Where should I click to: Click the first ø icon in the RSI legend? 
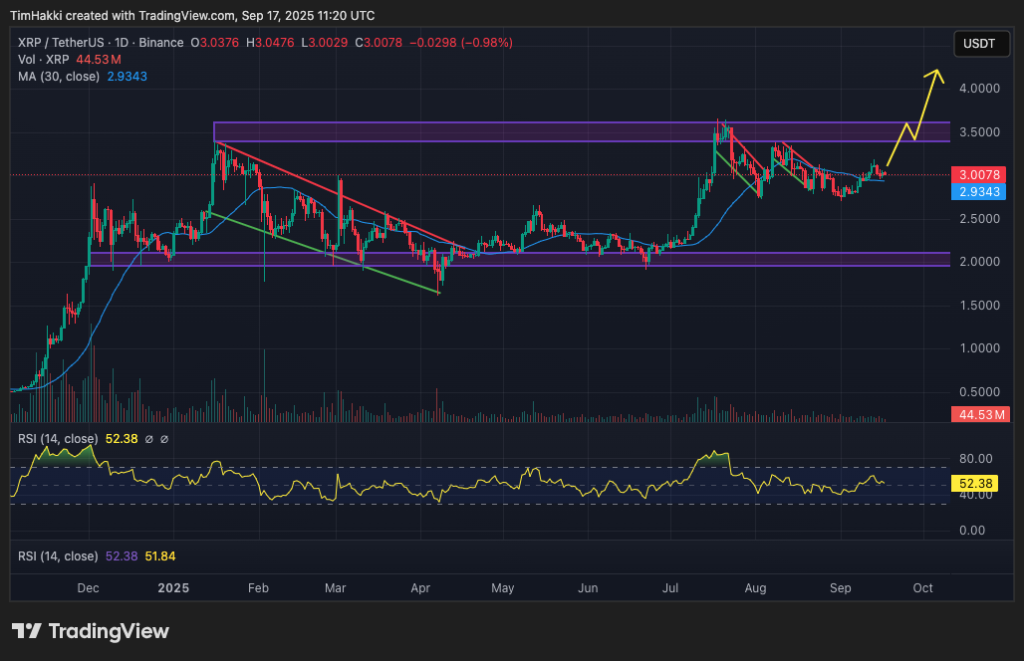148,440
